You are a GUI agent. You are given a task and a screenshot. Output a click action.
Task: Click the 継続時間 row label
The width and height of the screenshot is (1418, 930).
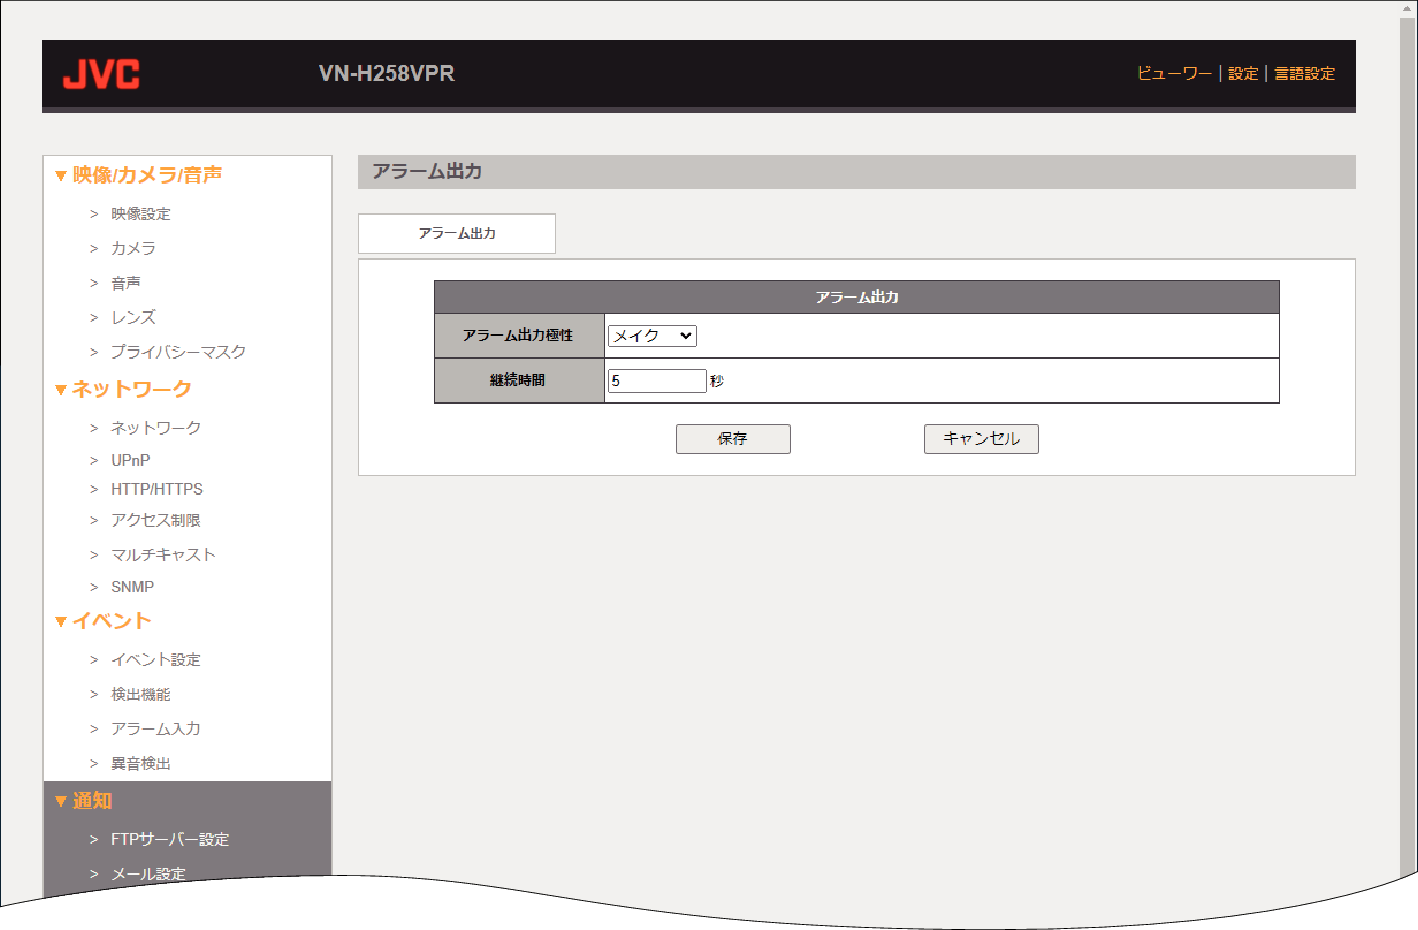click(x=519, y=381)
